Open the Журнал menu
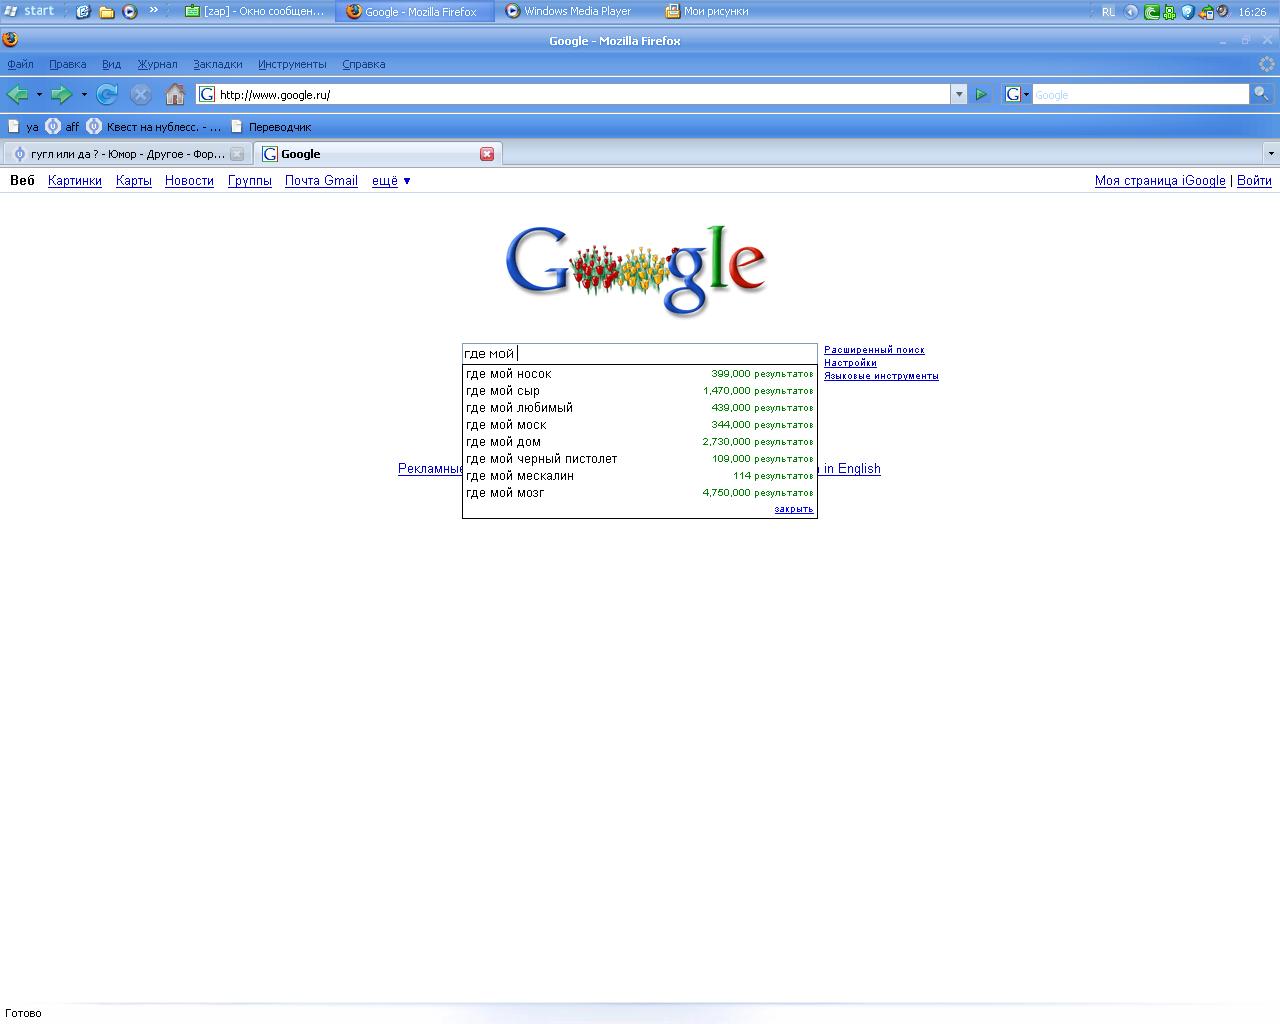 click(x=157, y=64)
